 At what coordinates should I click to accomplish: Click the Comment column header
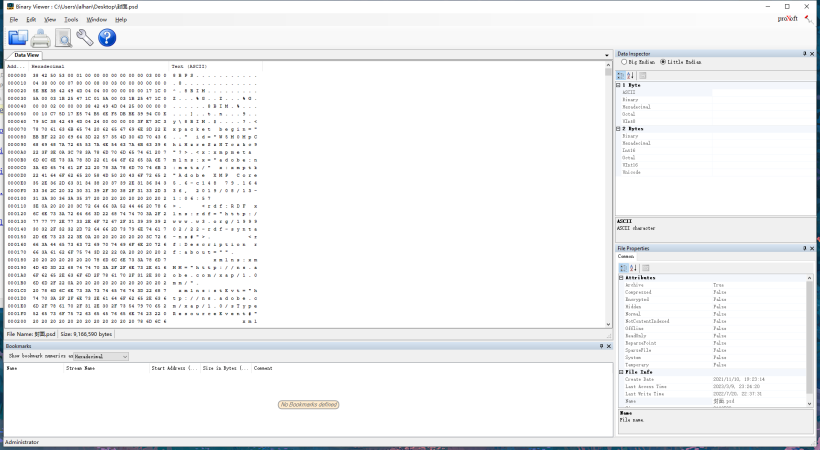click(263, 368)
